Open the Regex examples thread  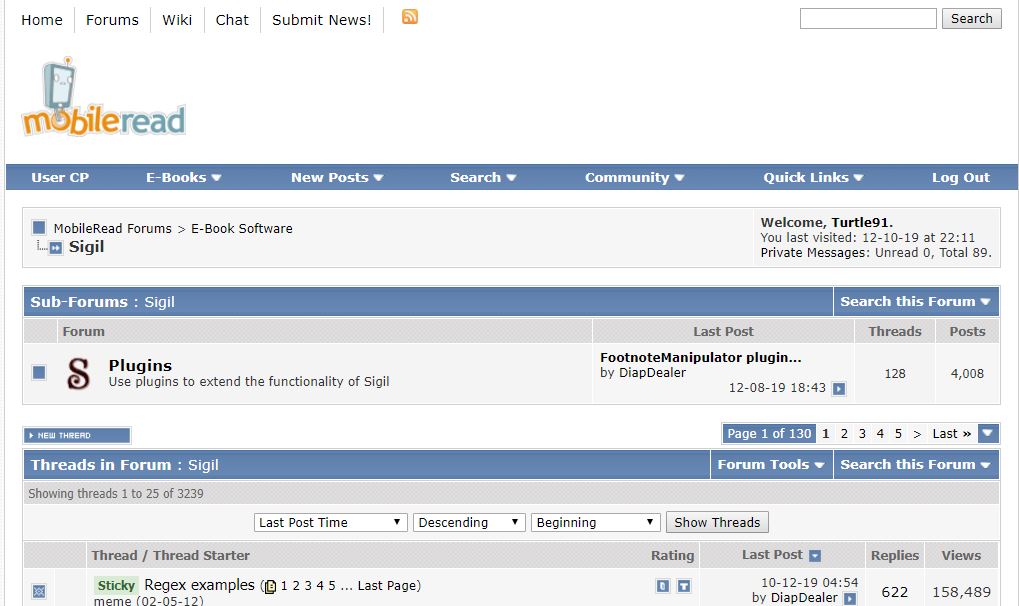pos(200,585)
